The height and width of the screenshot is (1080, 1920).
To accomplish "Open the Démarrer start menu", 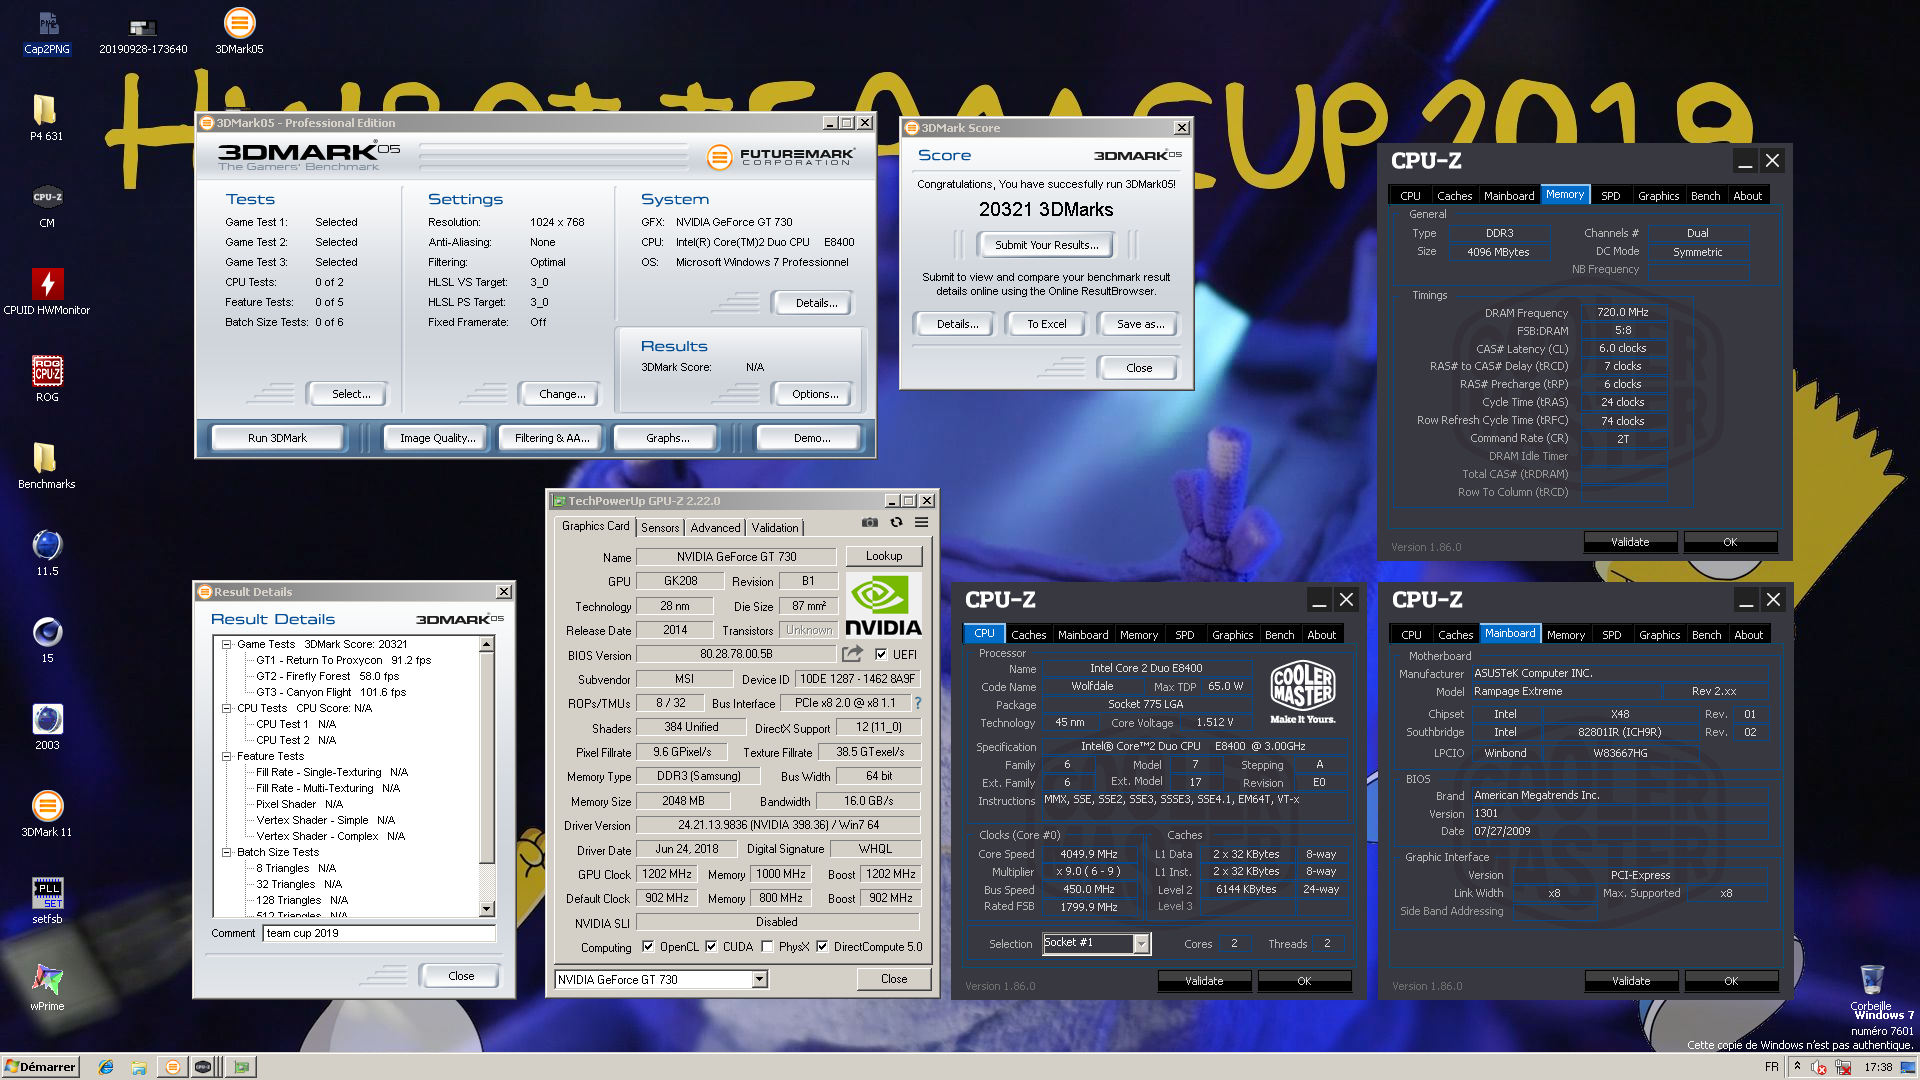I will tap(40, 1067).
